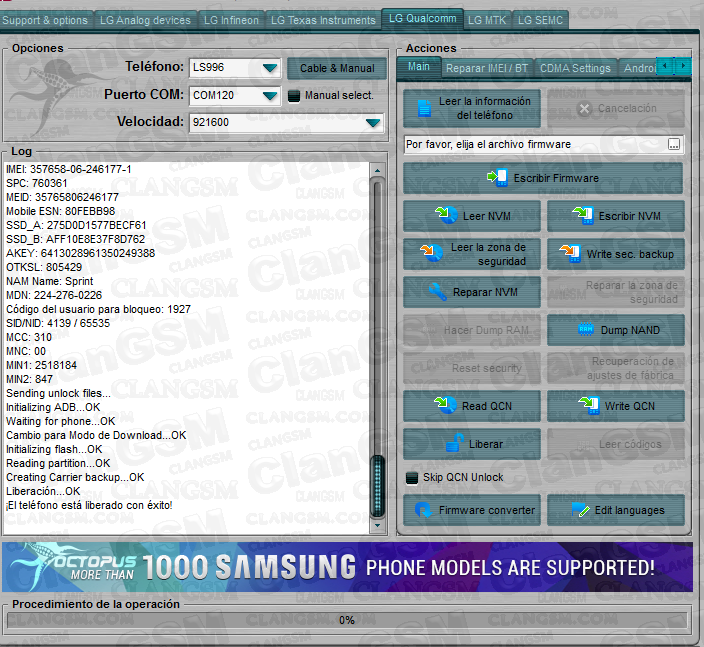Image resolution: width=704 pixels, height=647 pixels.
Task: Open the CDMA Settings tab
Action: [x=575, y=68]
